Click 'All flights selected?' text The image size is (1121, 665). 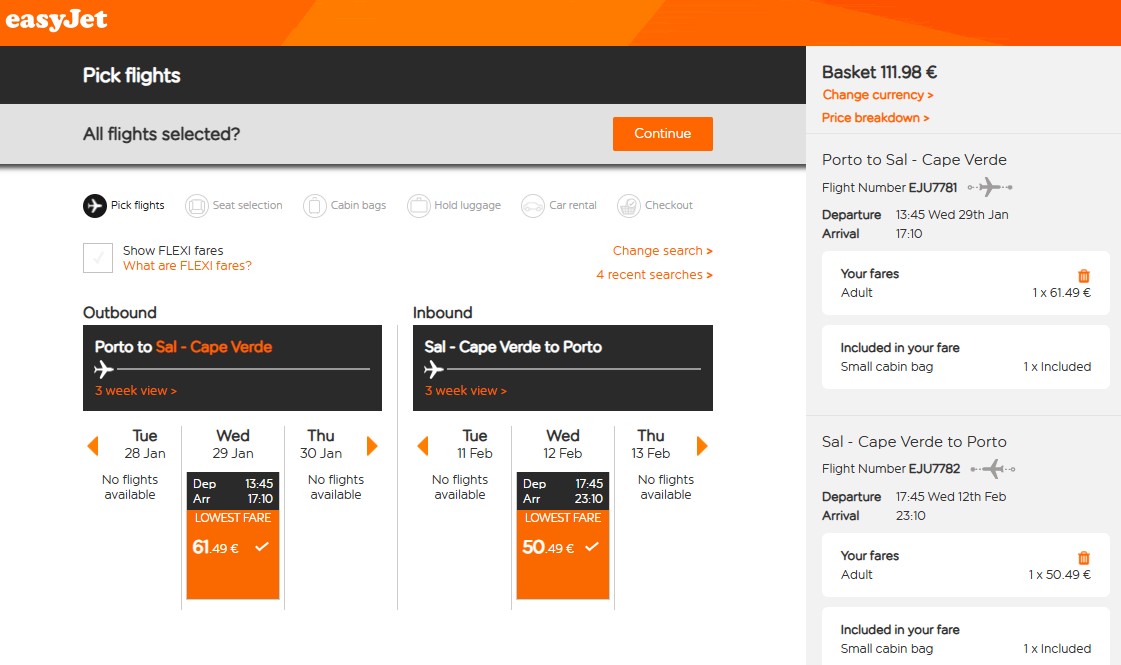pos(162,134)
